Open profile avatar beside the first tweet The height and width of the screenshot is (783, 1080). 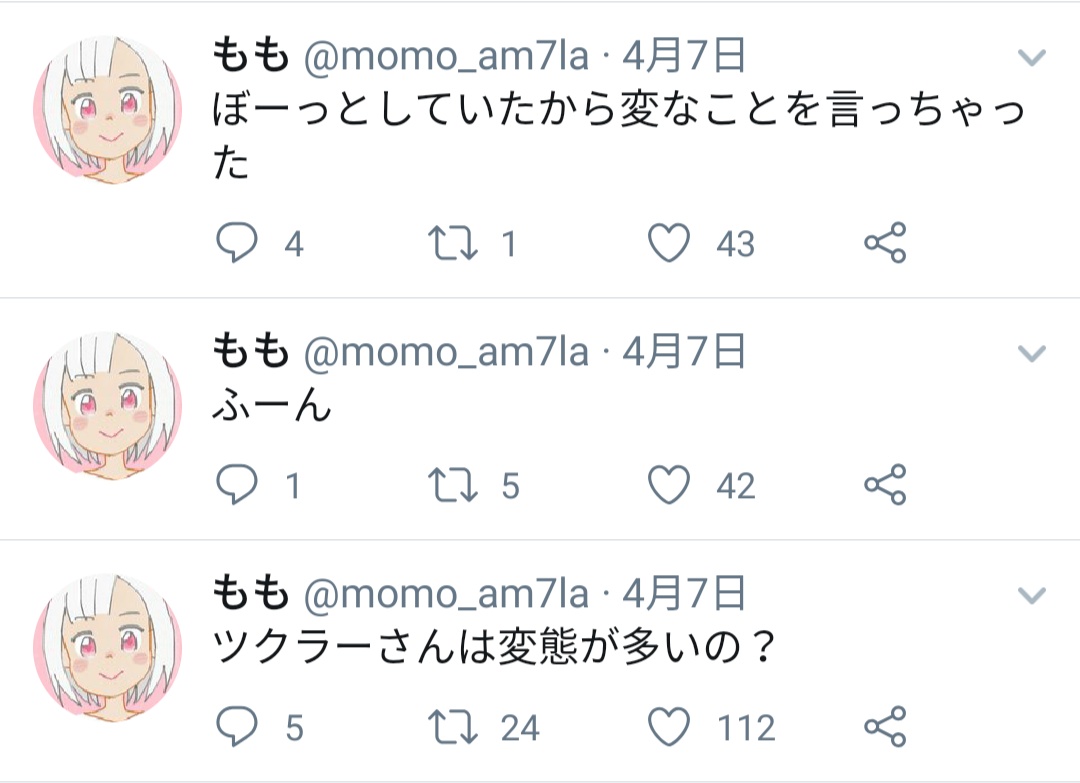[108, 110]
